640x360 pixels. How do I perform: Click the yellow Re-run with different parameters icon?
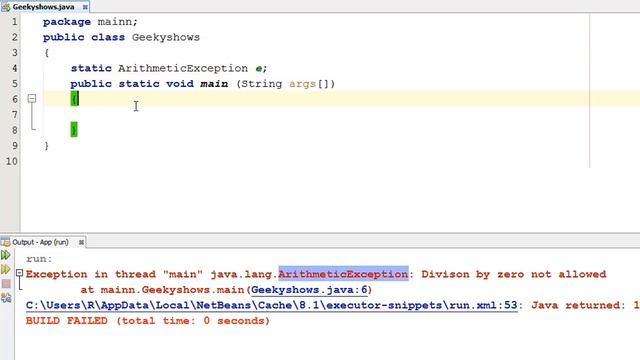(6, 269)
